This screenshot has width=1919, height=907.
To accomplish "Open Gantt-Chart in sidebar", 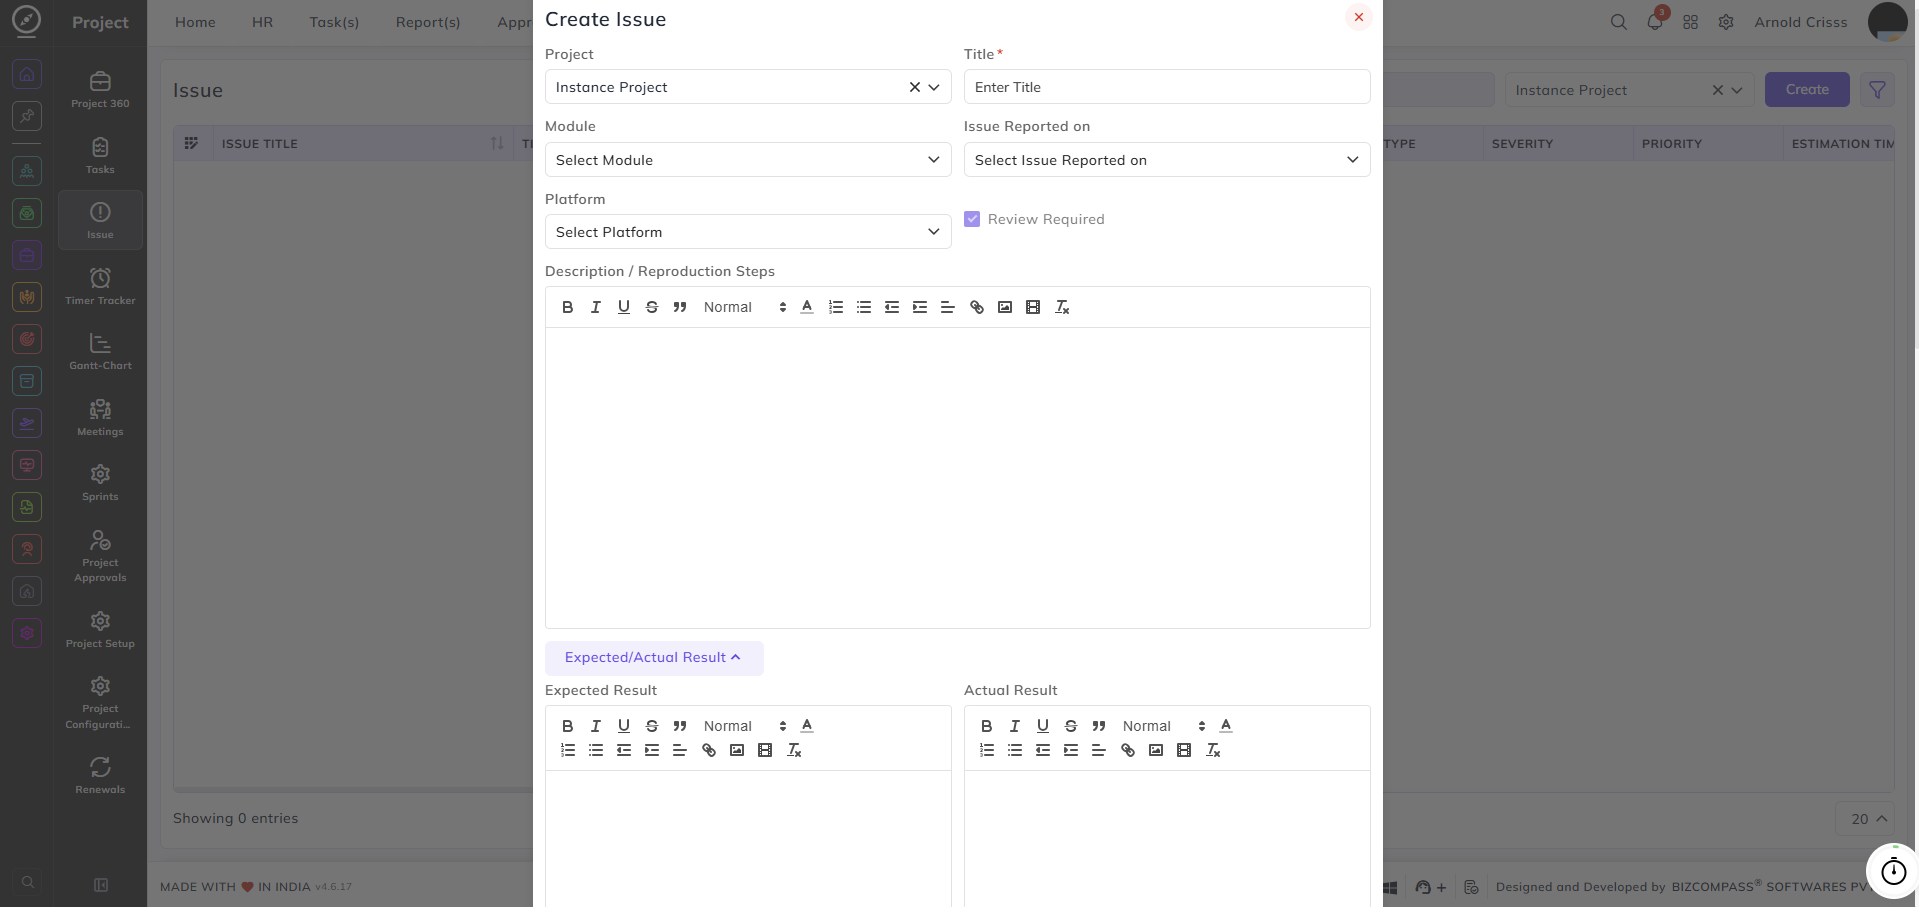I will [100, 352].
